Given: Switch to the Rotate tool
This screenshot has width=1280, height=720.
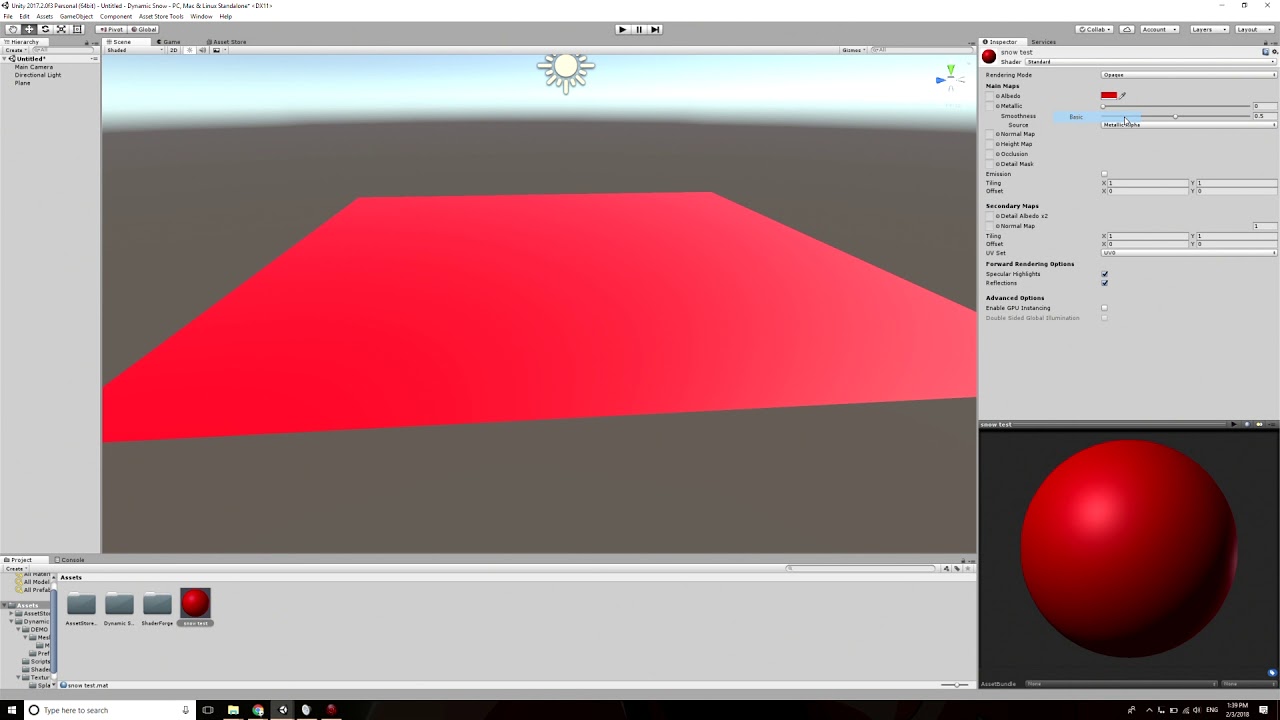Looking at the screenshot, I should pyautogui.click(x=45, y=29).
